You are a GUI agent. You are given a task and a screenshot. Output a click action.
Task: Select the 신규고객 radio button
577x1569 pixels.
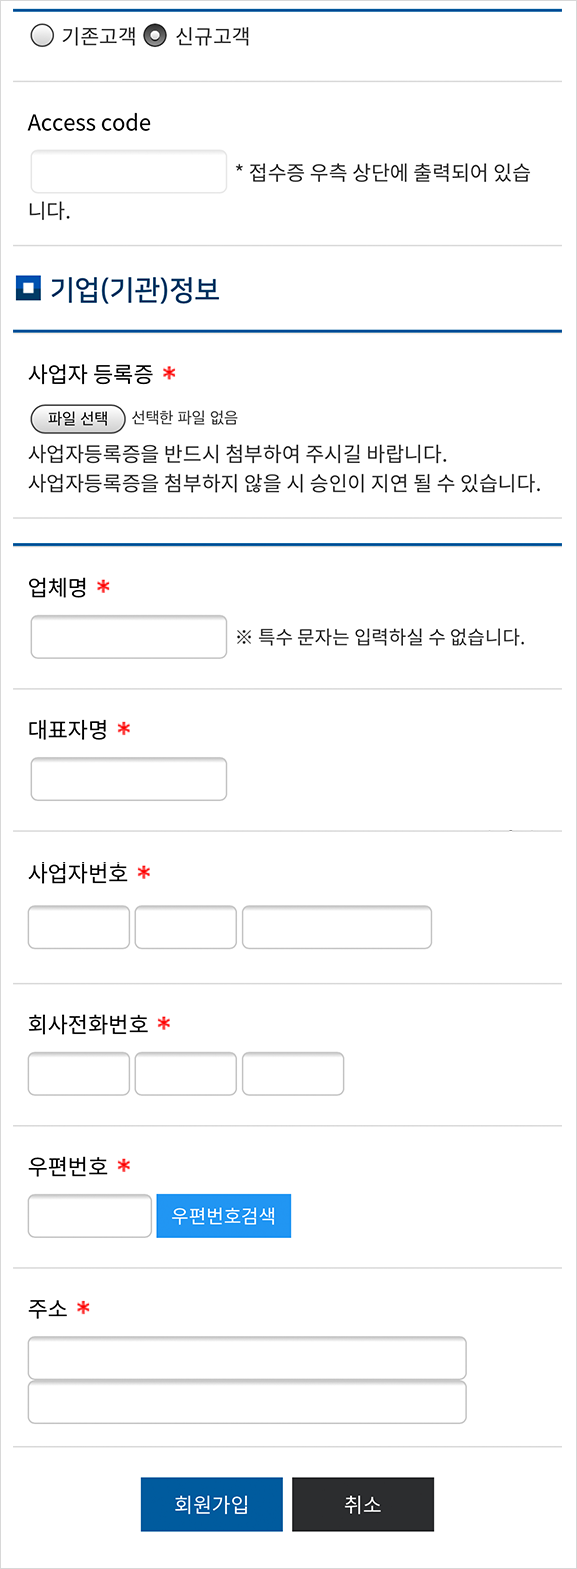pos(154,36)
